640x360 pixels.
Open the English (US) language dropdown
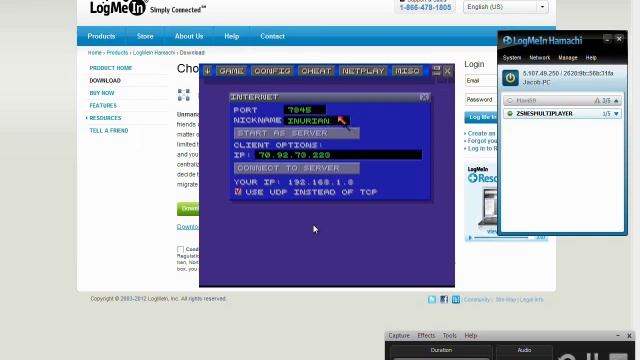click(505, 7)
